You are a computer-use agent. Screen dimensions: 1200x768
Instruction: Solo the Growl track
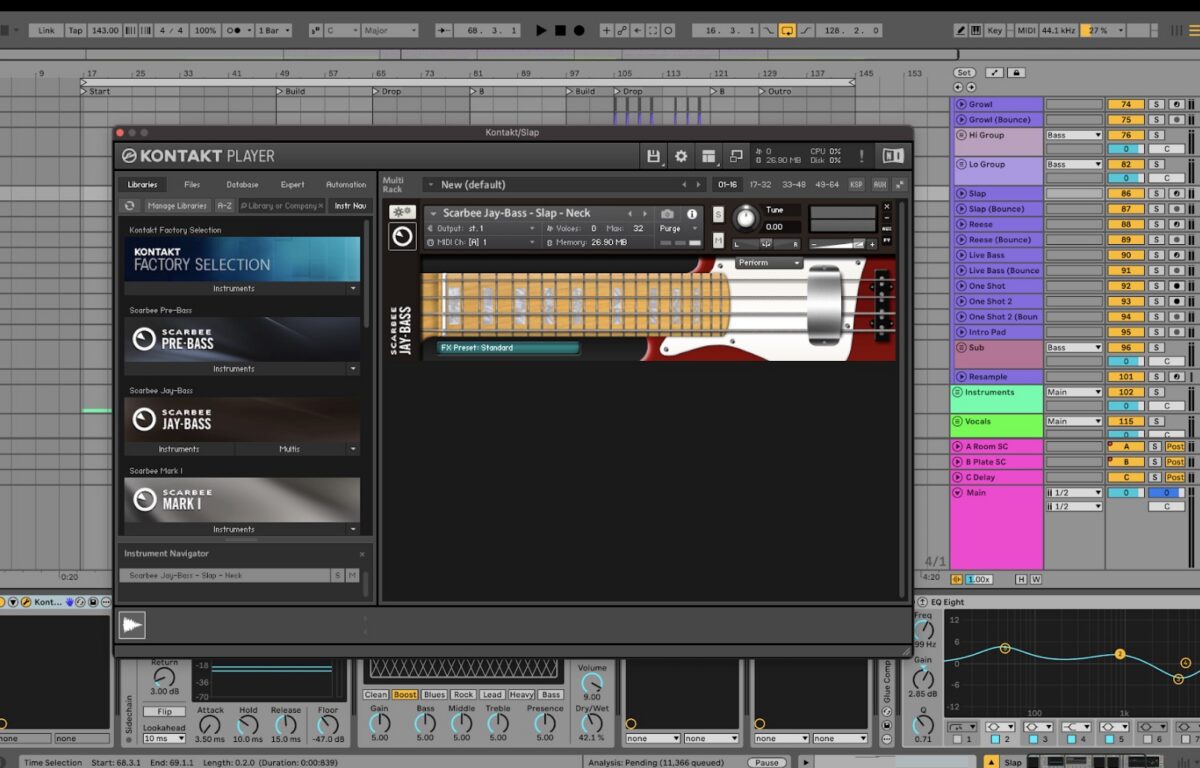coord(1155,104)
